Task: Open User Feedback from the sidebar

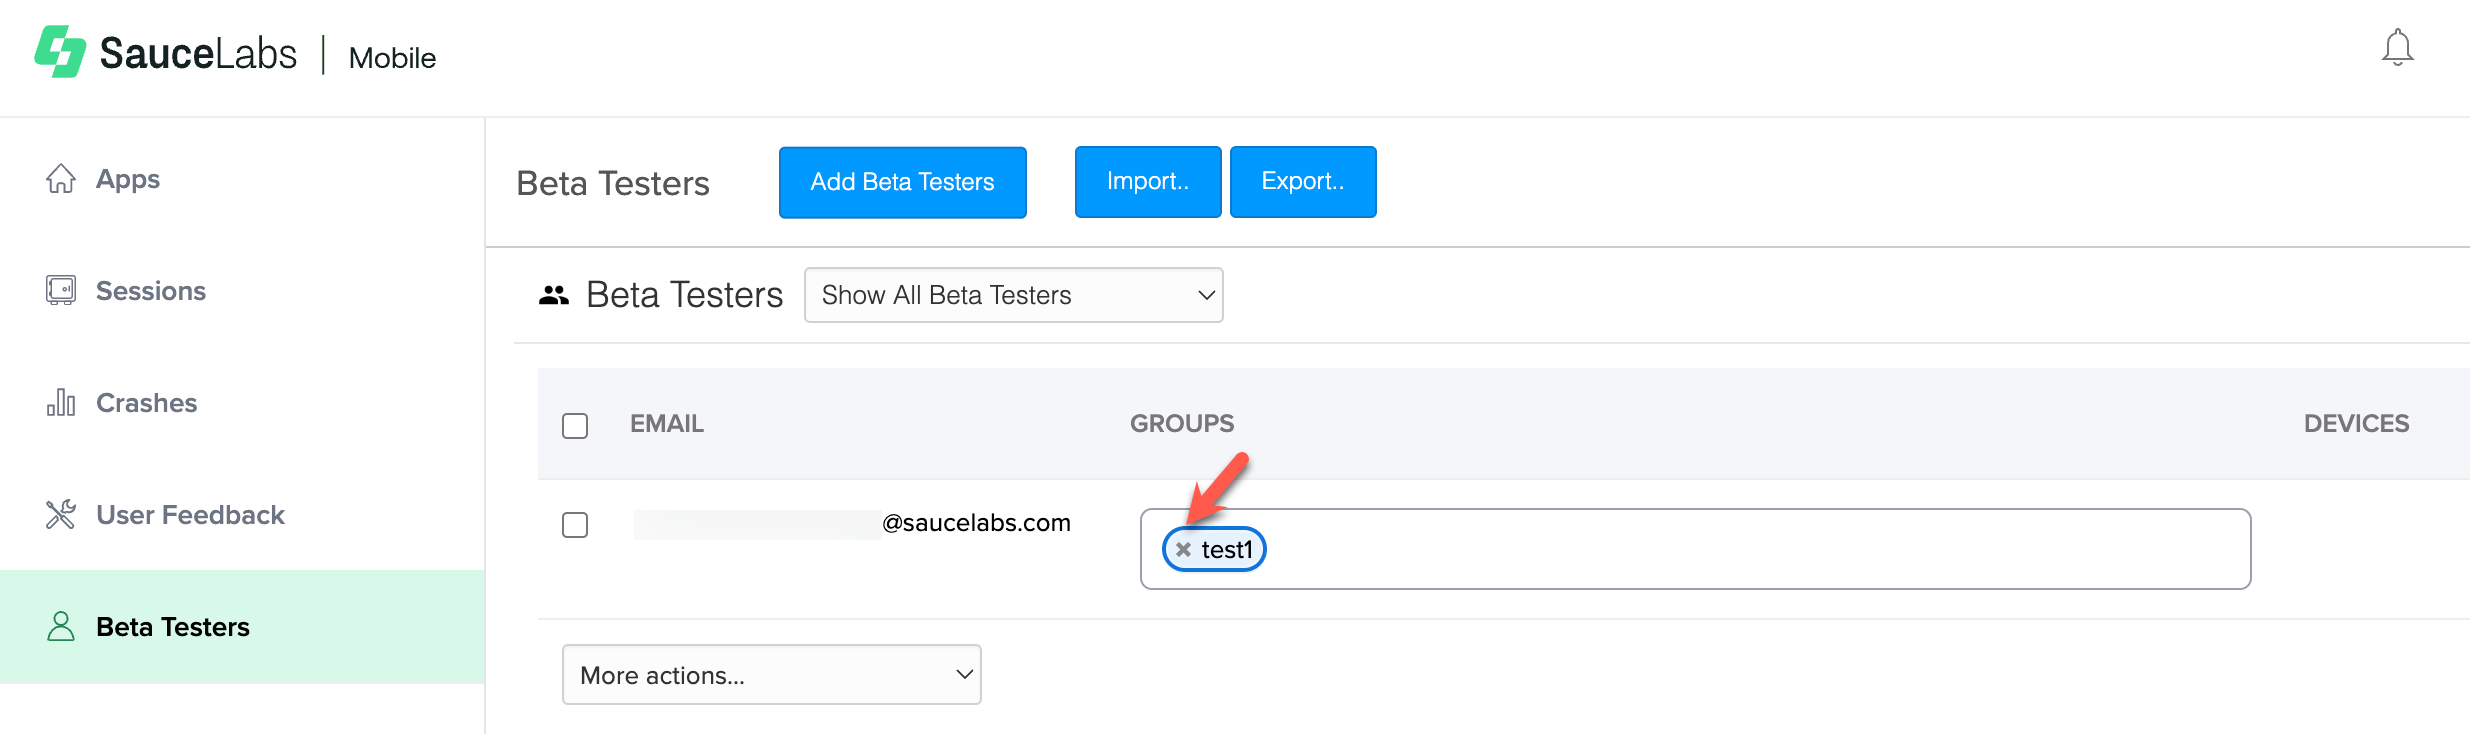Action: click(190, 515)
